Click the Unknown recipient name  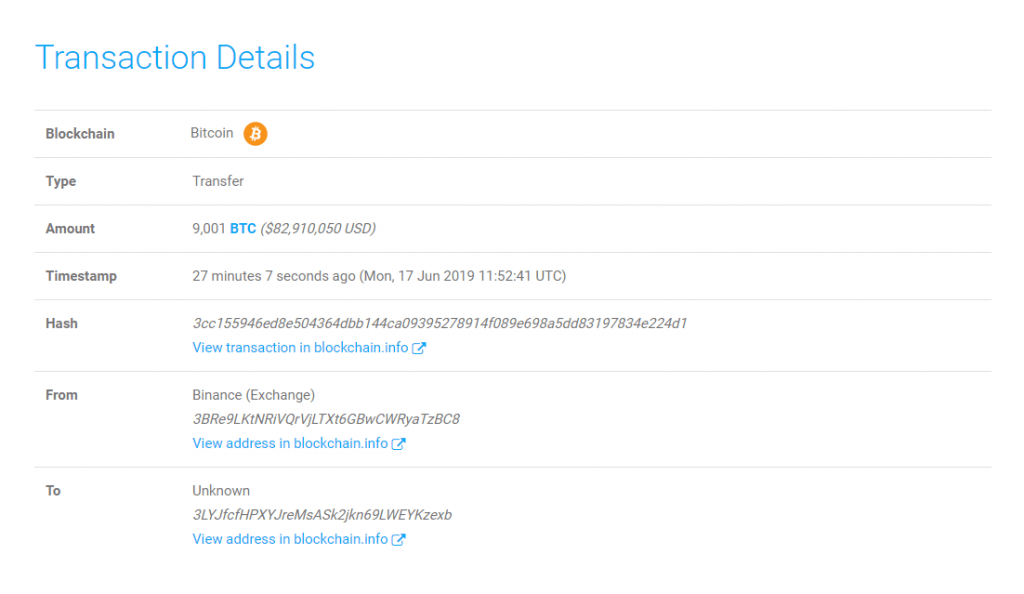[x=221, y=491]
